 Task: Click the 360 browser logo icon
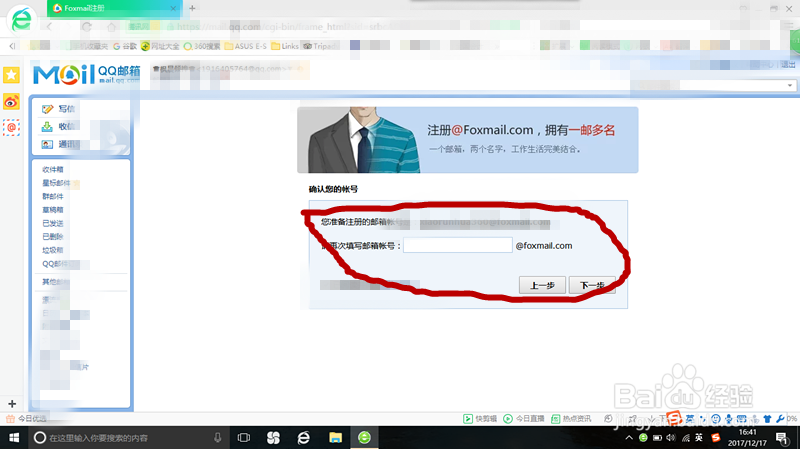coord(21,20)
